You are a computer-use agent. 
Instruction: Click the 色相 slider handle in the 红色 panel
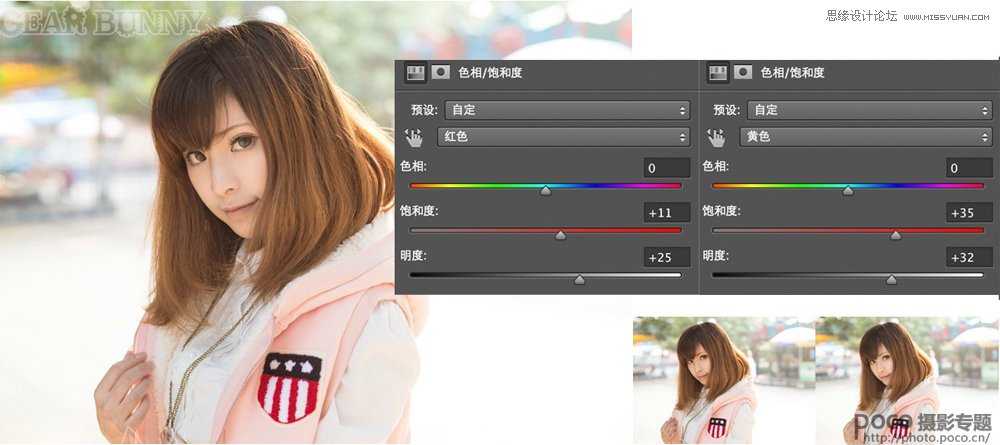[546, 190]
